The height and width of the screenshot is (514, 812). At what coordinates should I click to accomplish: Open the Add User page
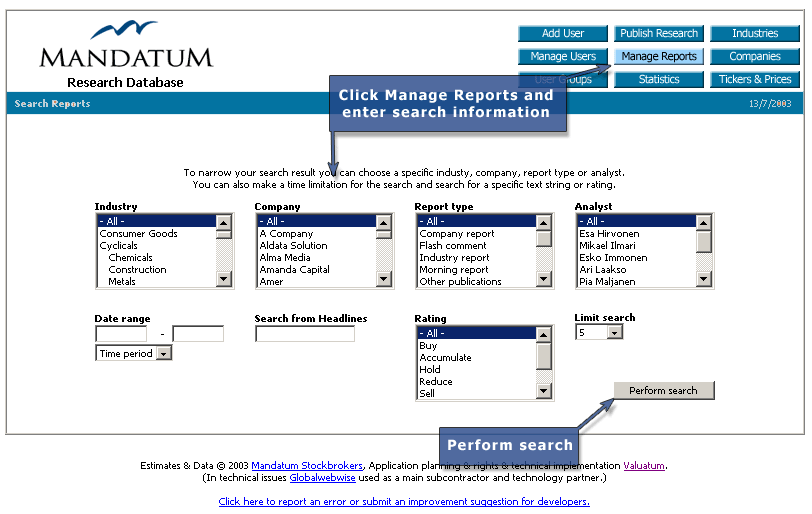tap(562, 33)
